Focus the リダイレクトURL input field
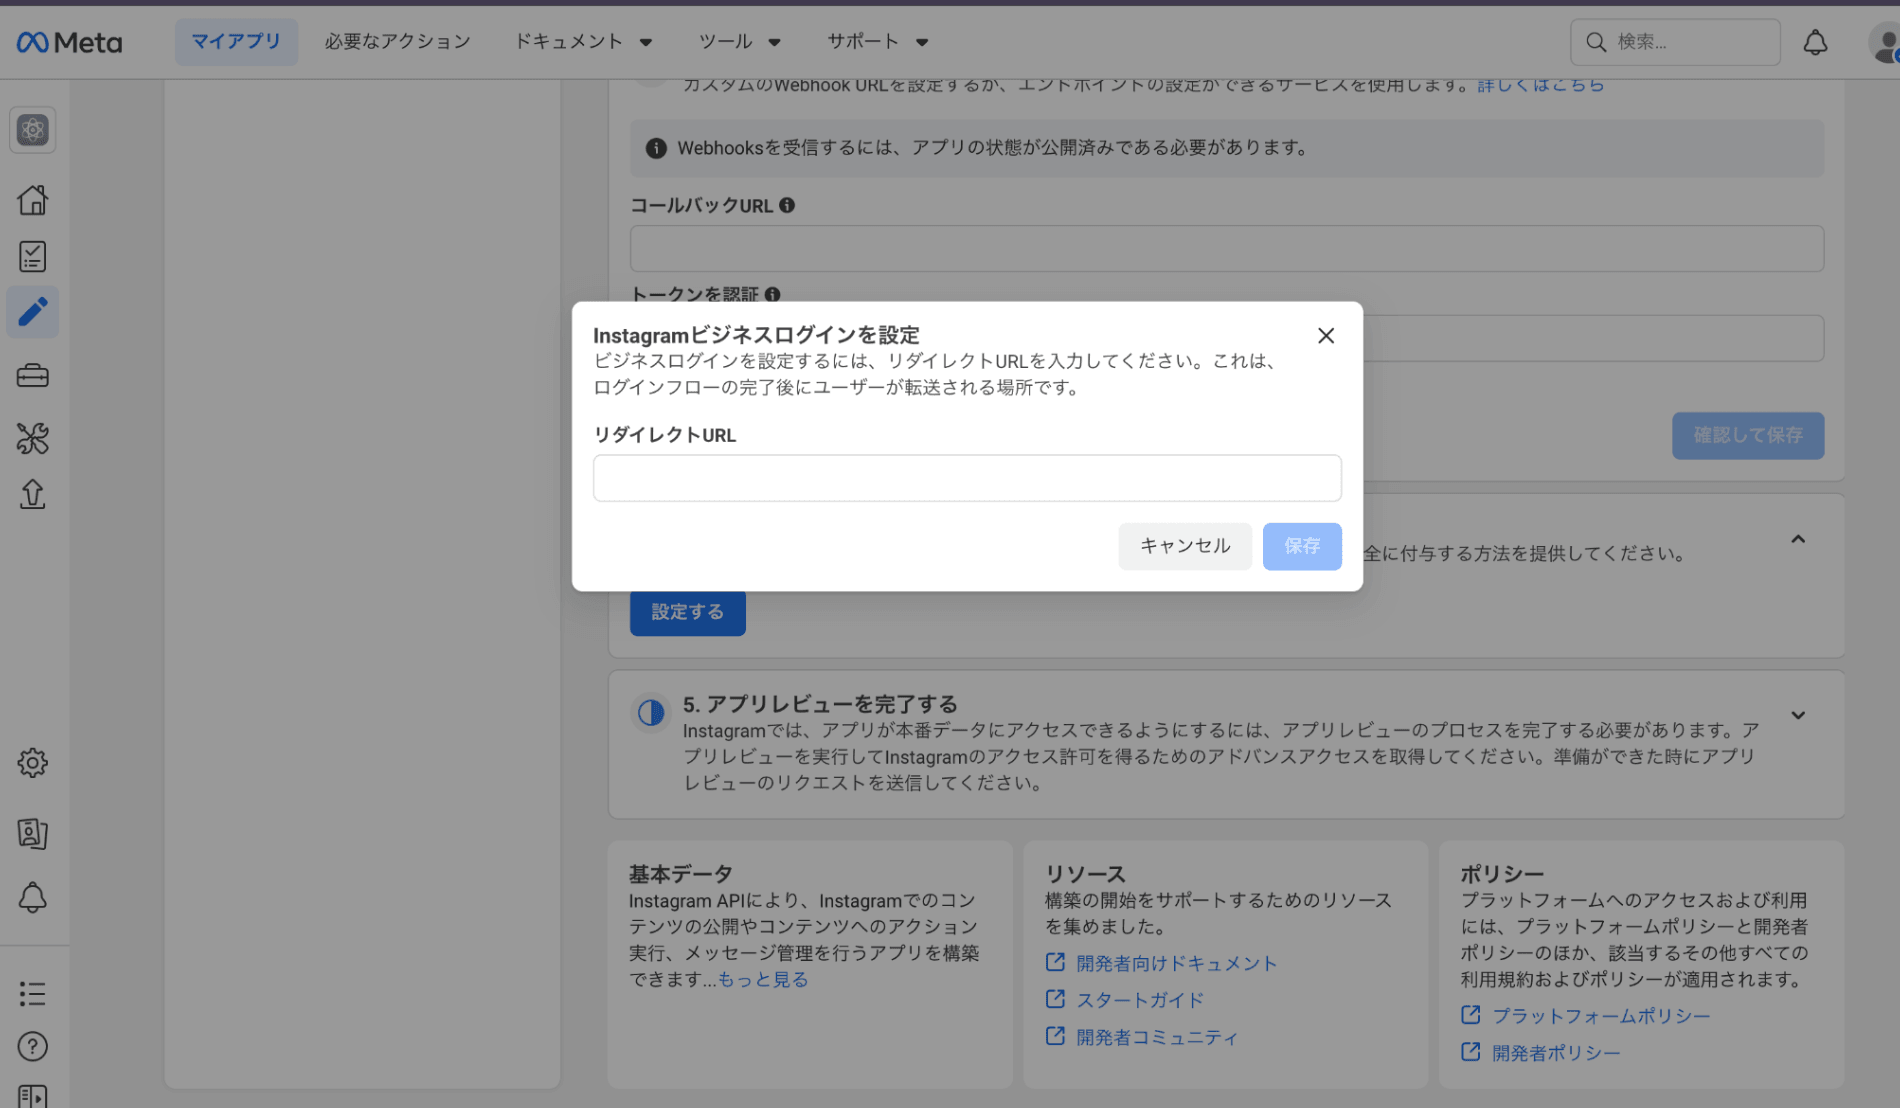Image resolution: width=1900 pixels, height=1108 pixels. (966, 478)
